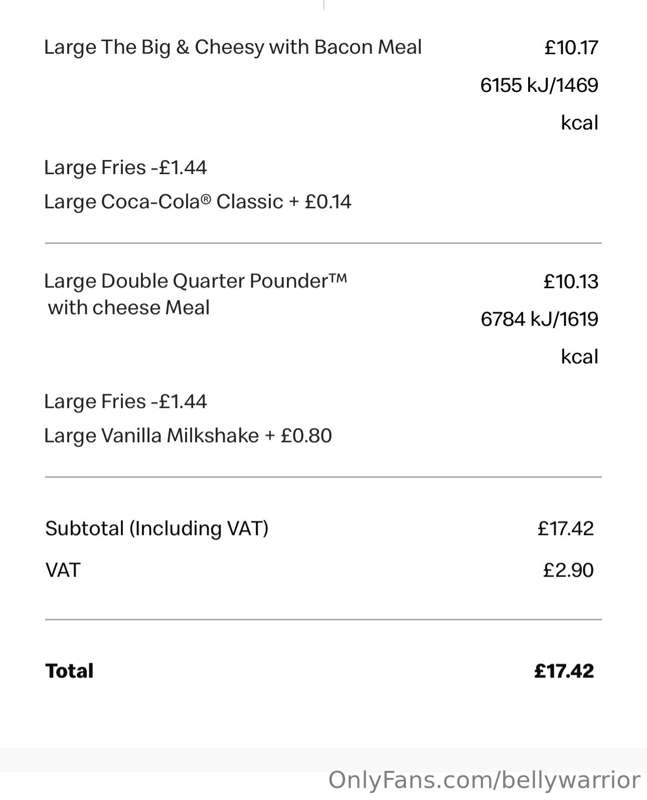Screen dimensions: 647x800
Task: Click Subtotal (Including VAT) label
Action: click(157, 529)
